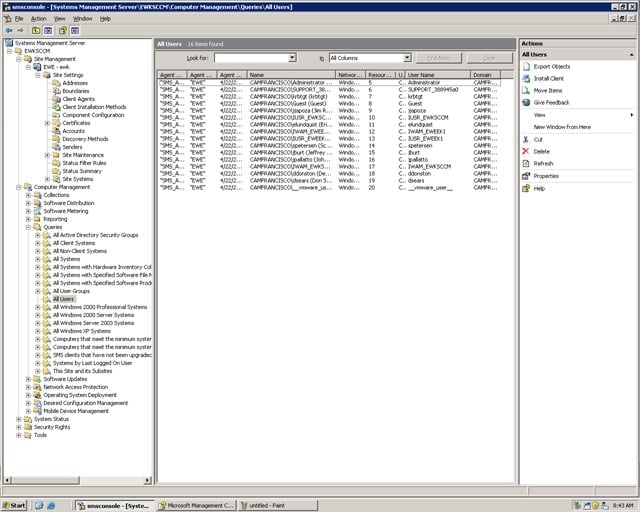Screen dimensions: 640x512
Task: Click the Cut scissors icon
Action: 526,140
